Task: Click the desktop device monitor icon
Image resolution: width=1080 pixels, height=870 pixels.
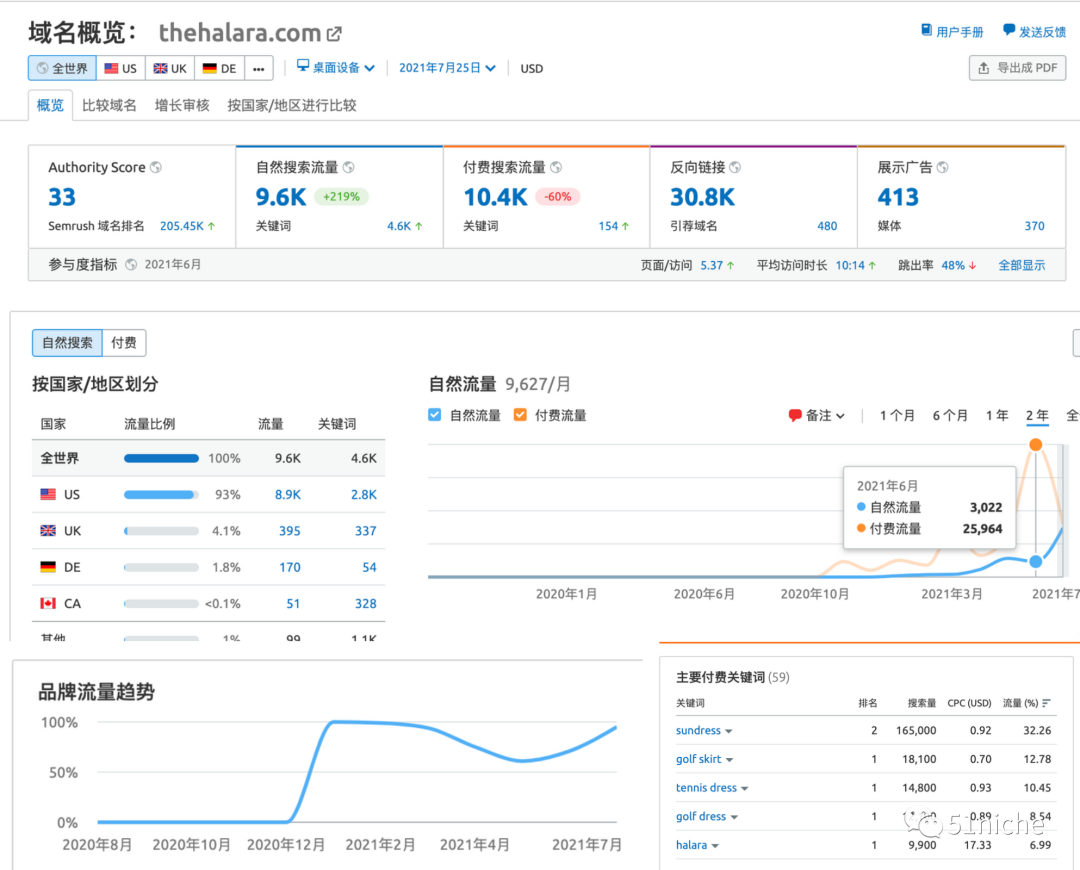Action: click(302, 65)
